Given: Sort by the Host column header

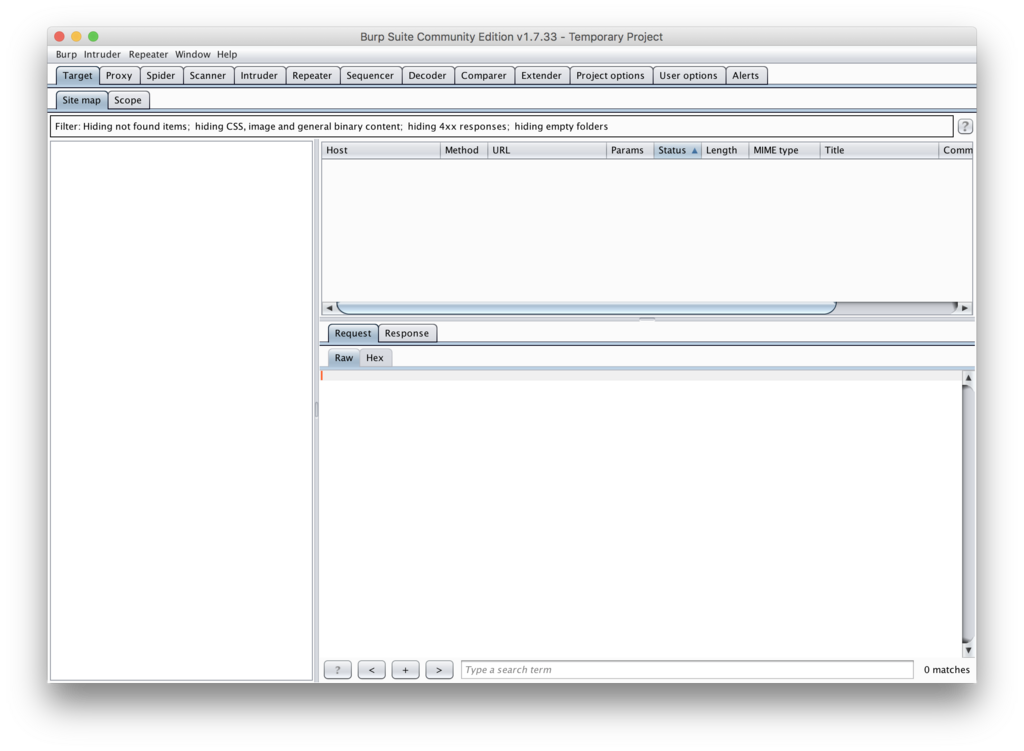Looking at the screenshot, I should (381, 150).
